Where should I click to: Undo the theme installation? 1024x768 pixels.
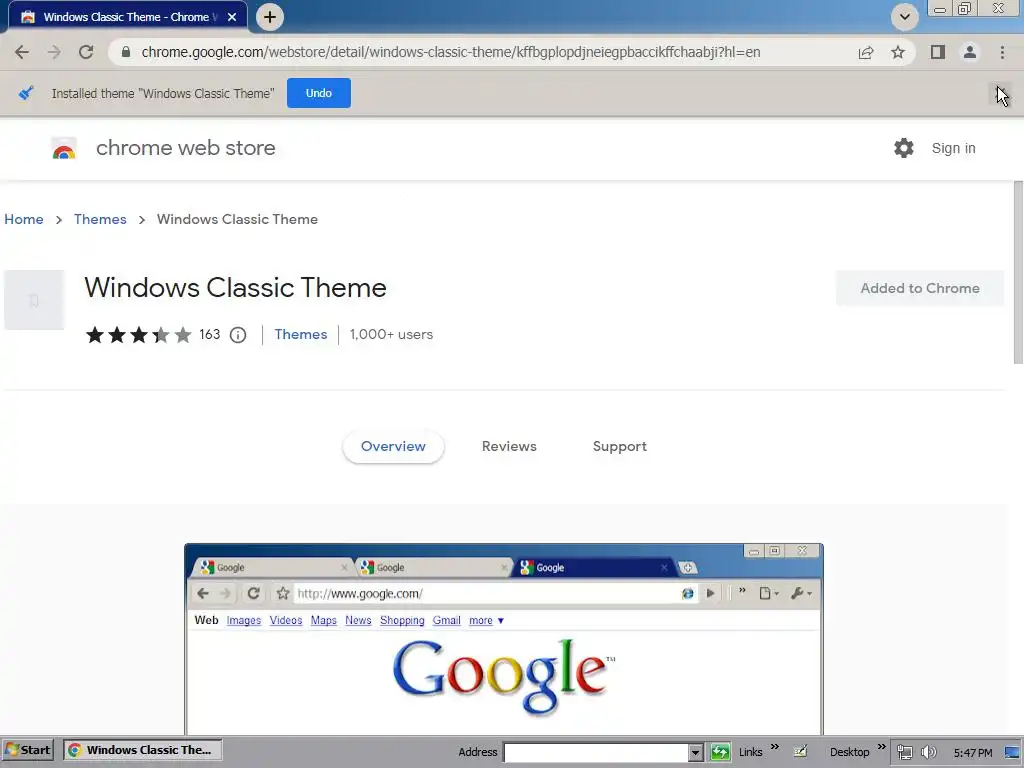319,93
